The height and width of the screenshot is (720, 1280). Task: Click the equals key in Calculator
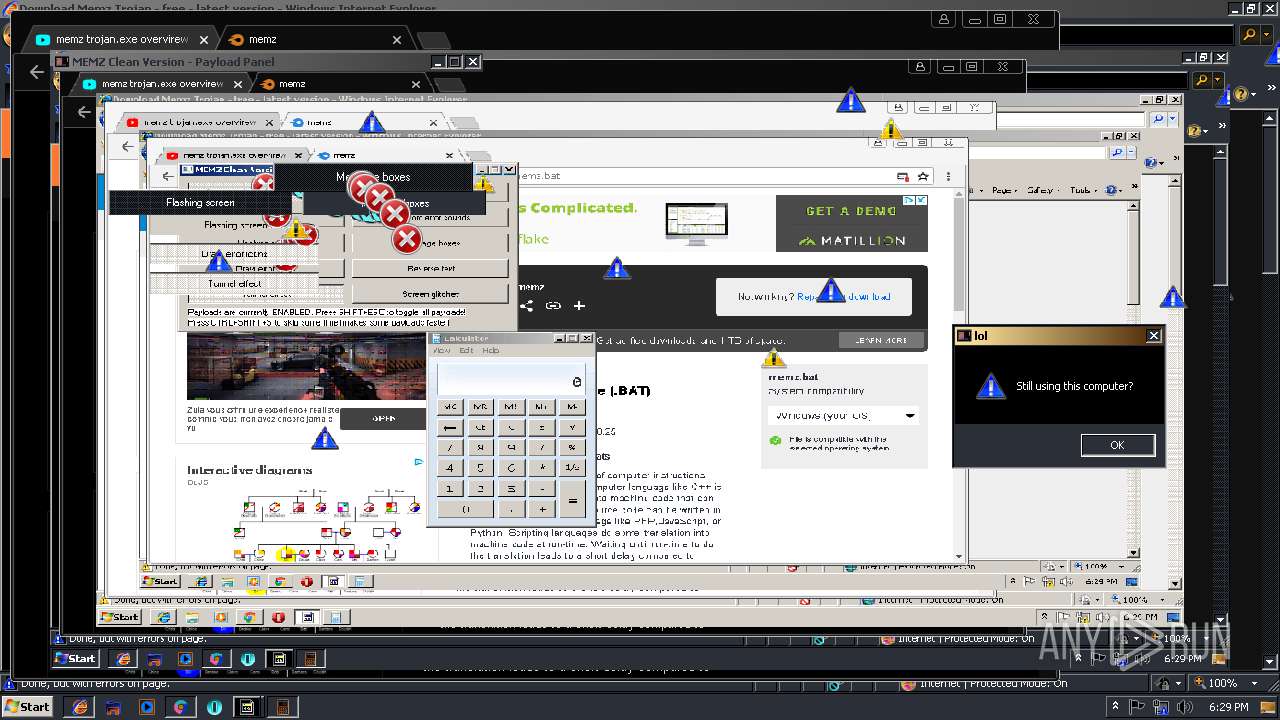click(x=573, y=498)
